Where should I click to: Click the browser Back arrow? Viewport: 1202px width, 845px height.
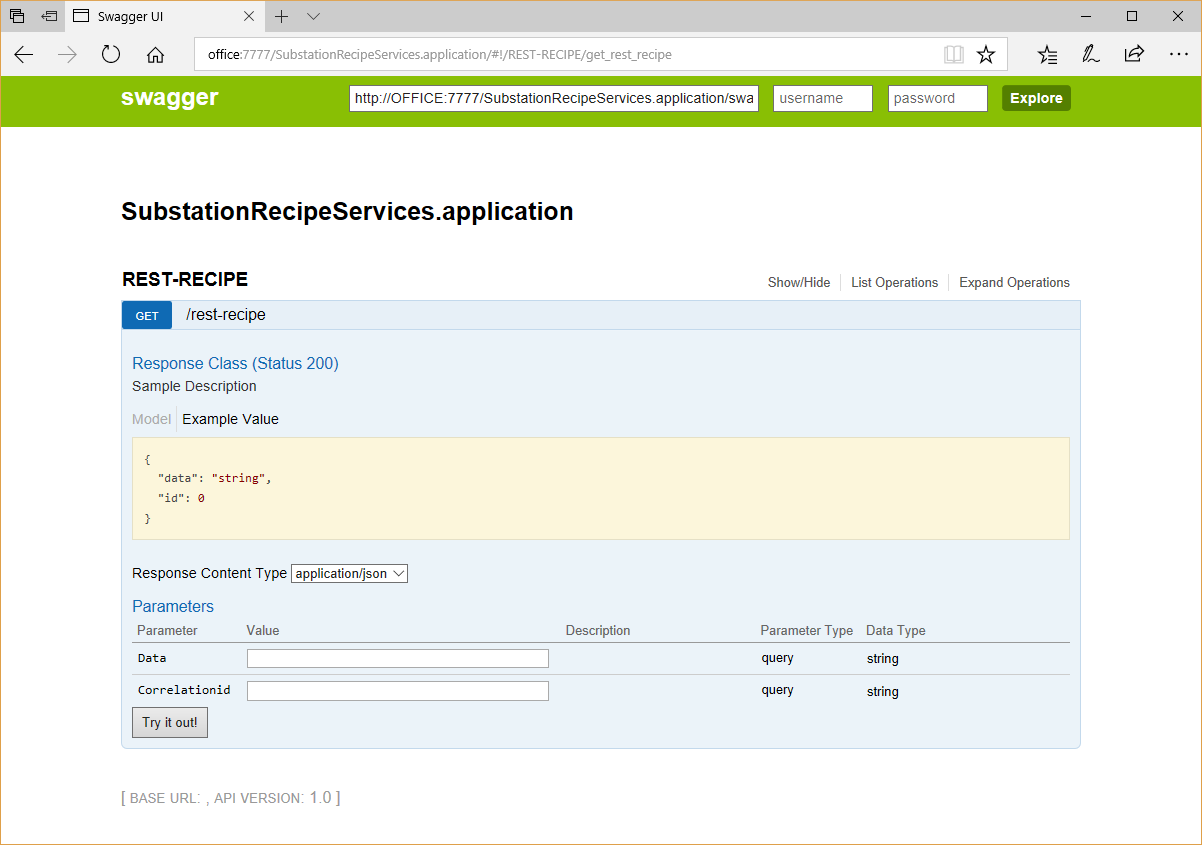point(24,55)
